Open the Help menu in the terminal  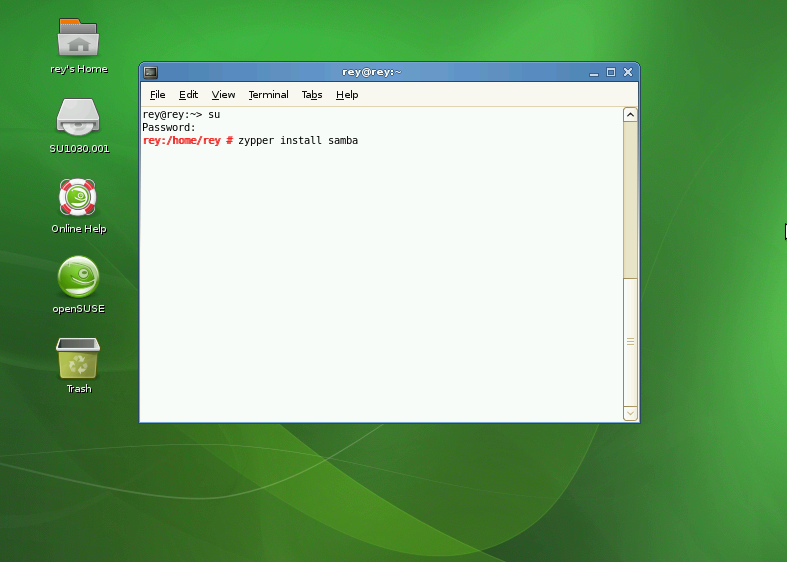point(347,95)
